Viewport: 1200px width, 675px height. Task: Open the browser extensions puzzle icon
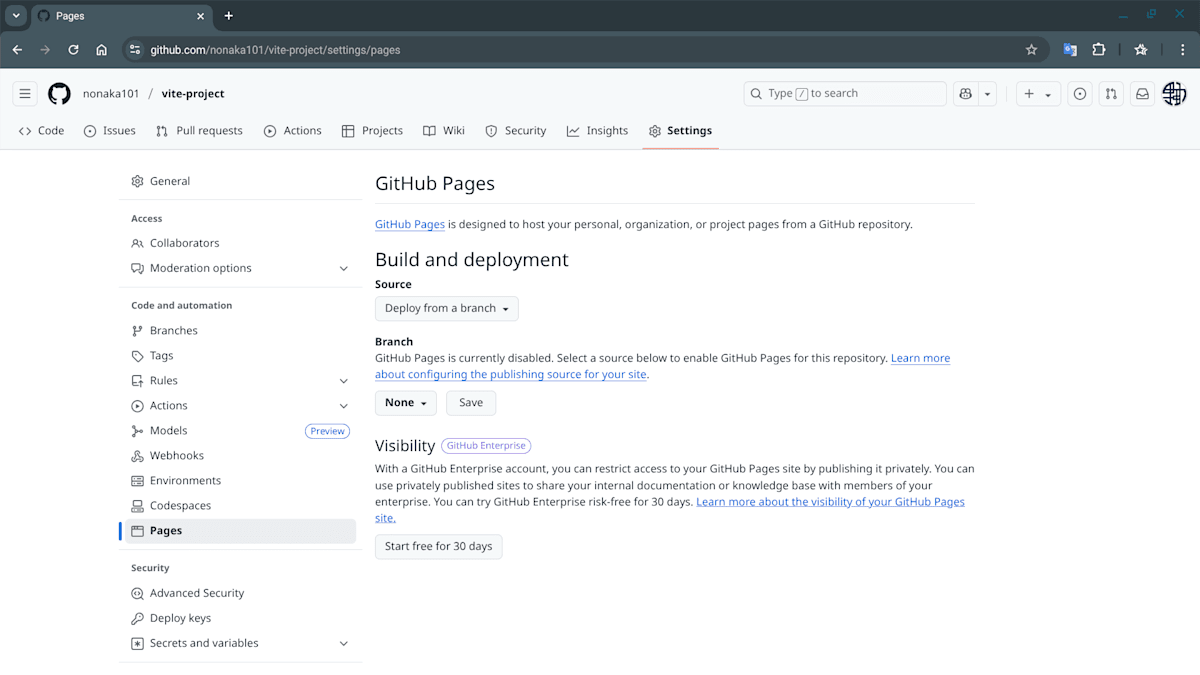pos(1098,50)
